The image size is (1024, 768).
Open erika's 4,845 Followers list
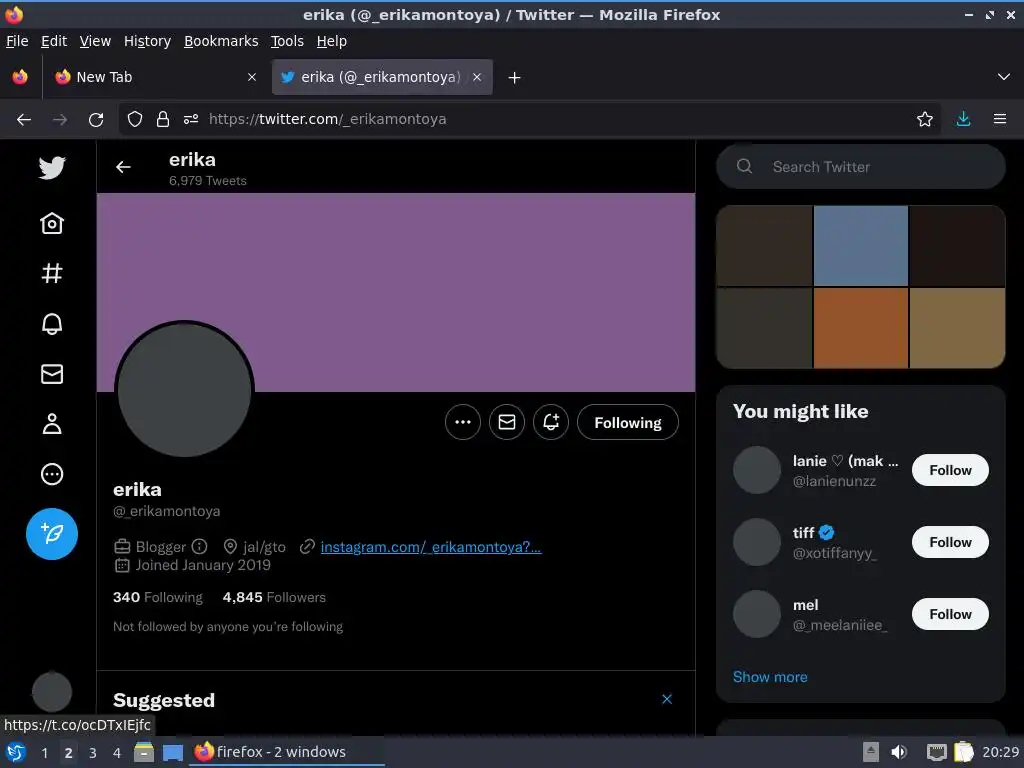click(274, 597)
